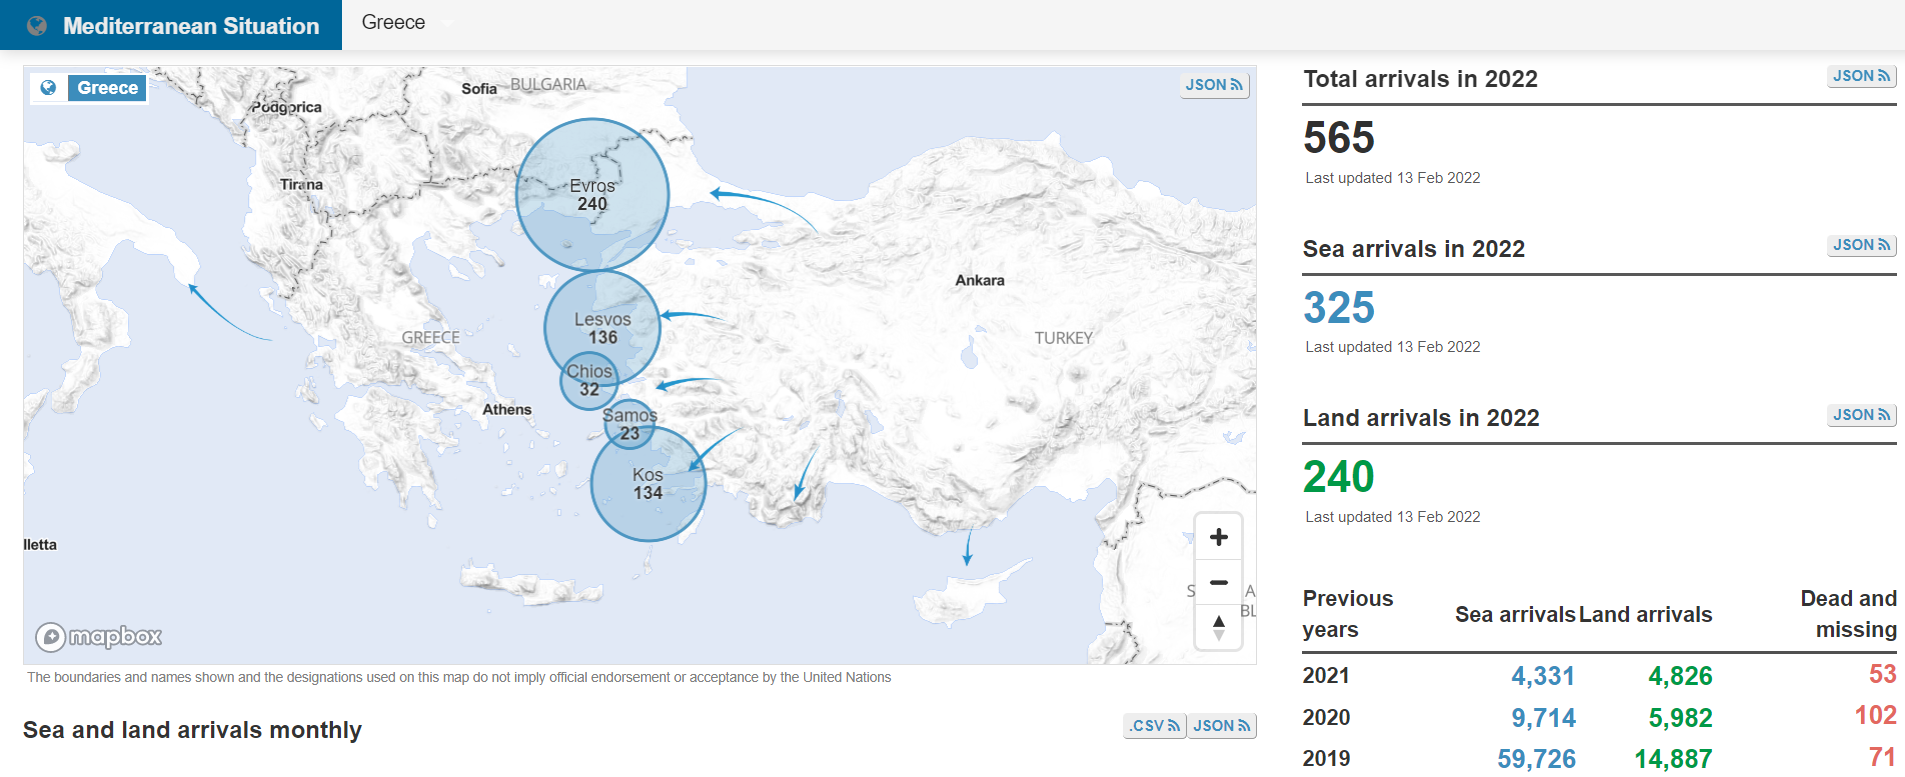Click the Previous years column header
The height and width of the screenshot is (777, 1905).
[x=1347, y=614]
